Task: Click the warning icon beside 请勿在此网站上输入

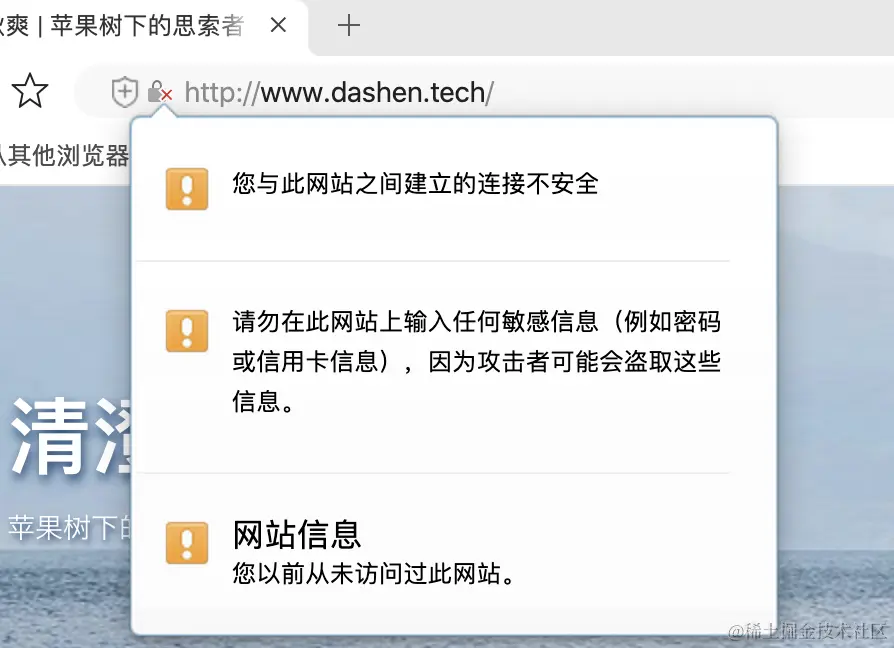Action: [187, 331]
